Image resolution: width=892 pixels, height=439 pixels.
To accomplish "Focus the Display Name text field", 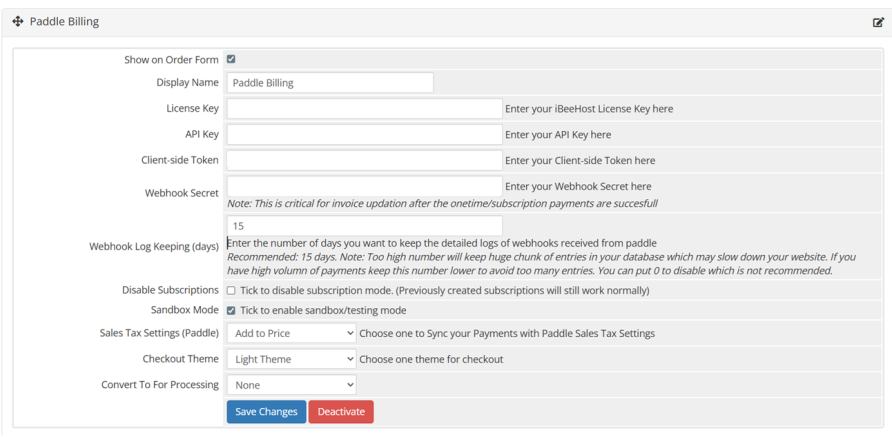I will click(330, 83).
